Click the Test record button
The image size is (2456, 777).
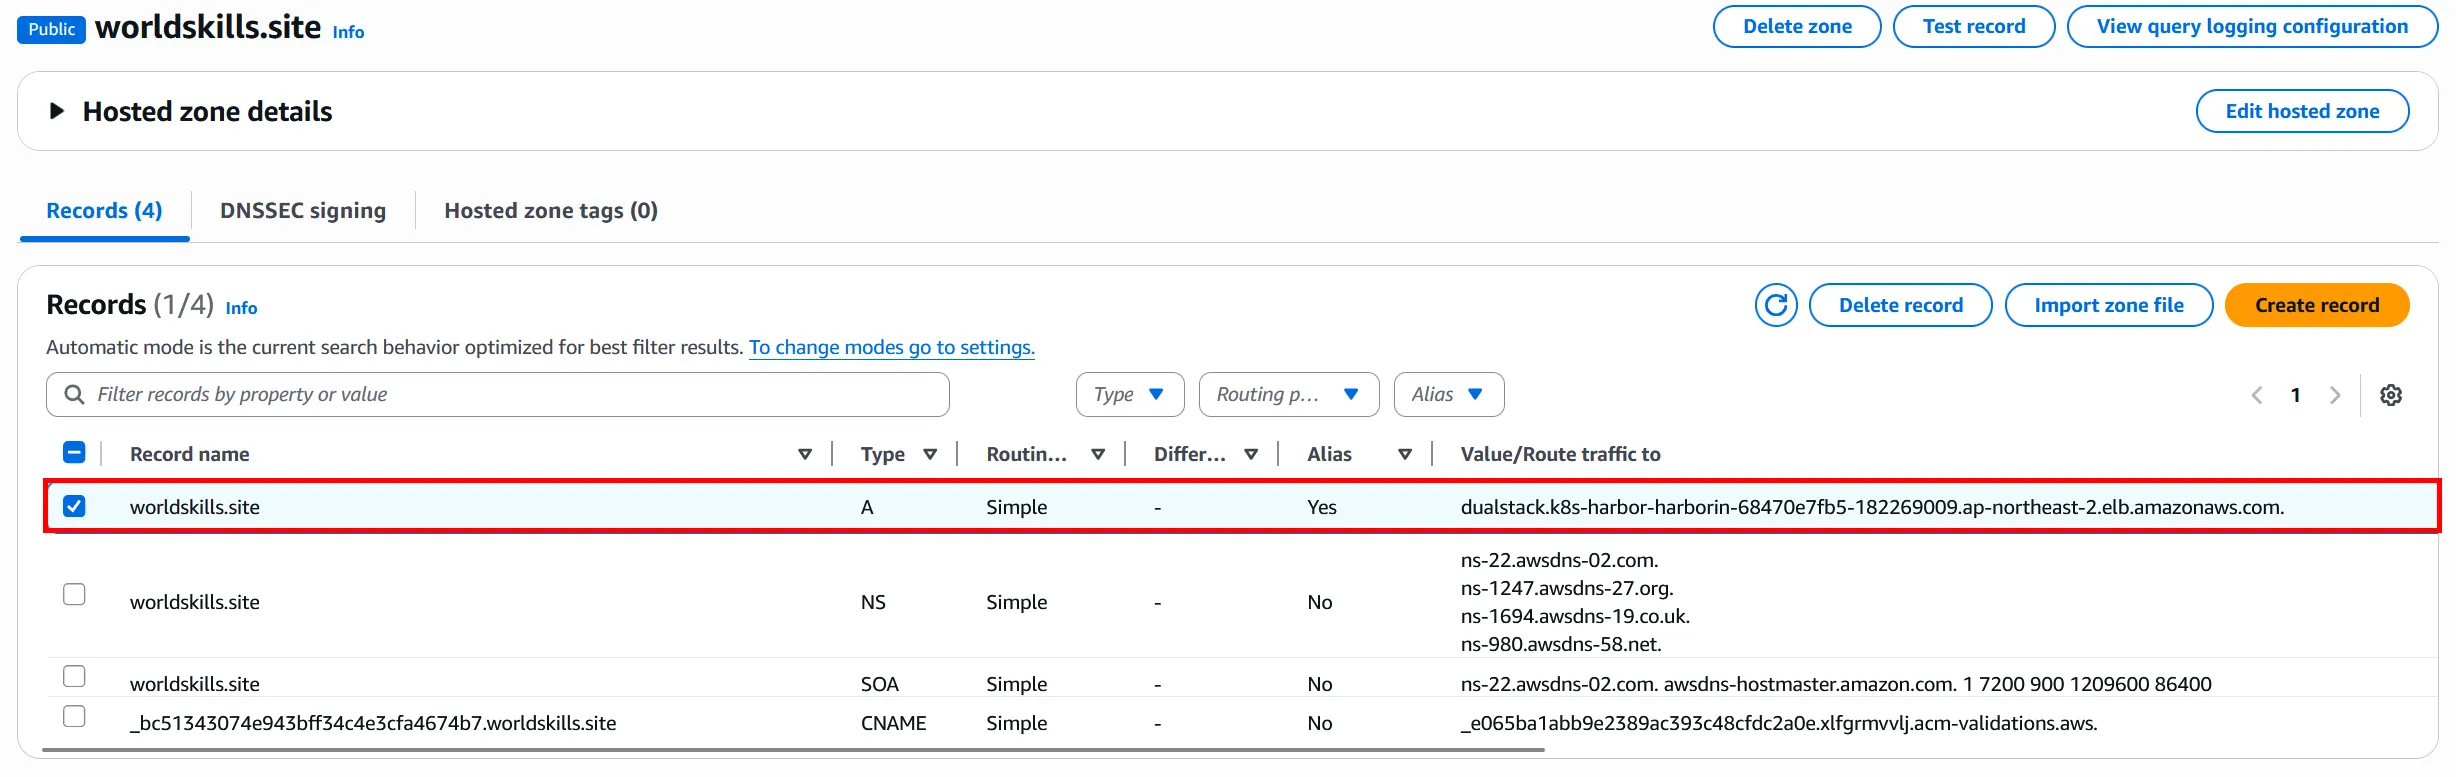[1974, 27]
